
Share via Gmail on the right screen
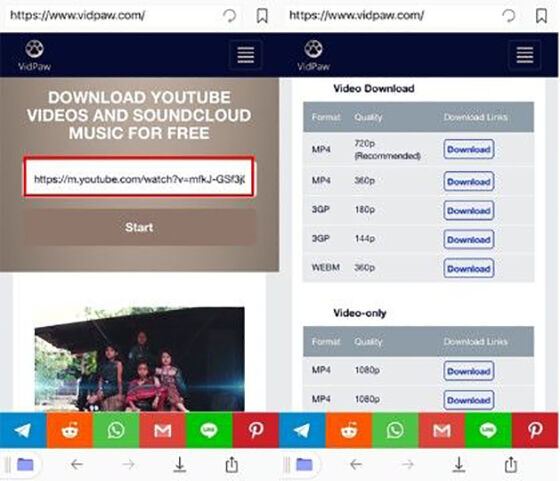(442, 430)
